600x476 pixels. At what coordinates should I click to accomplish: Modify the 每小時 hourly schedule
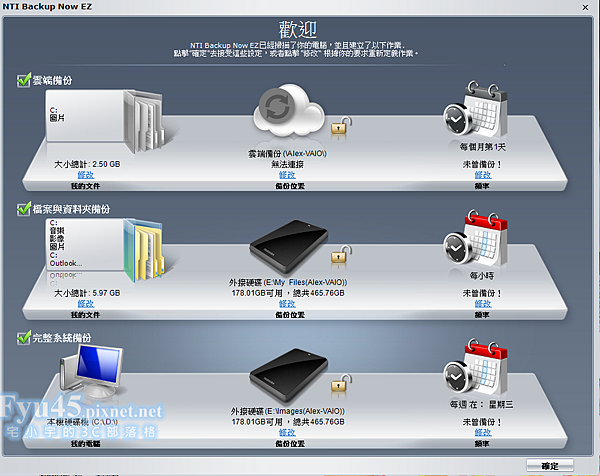(x=483, y=303)
